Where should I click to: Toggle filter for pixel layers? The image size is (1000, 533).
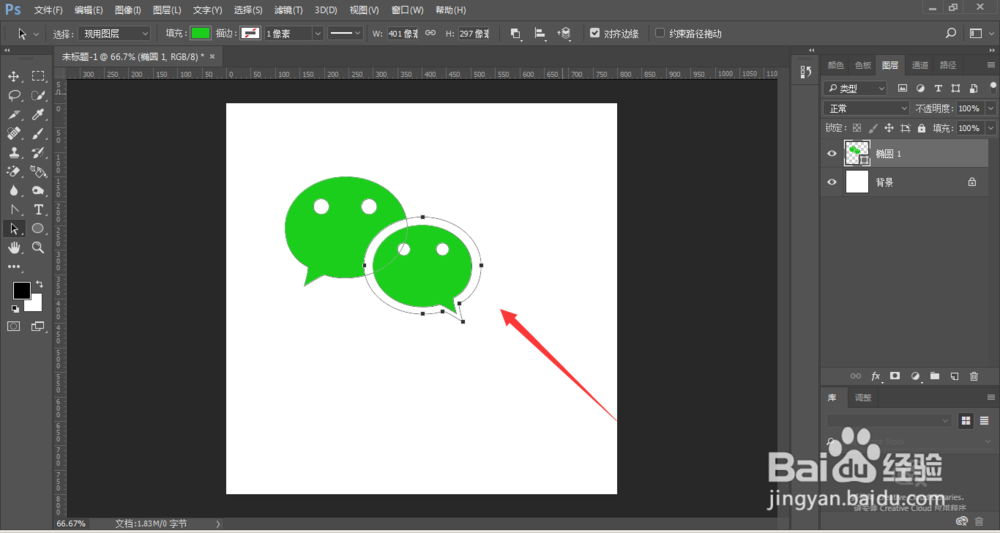pos(902,89)
